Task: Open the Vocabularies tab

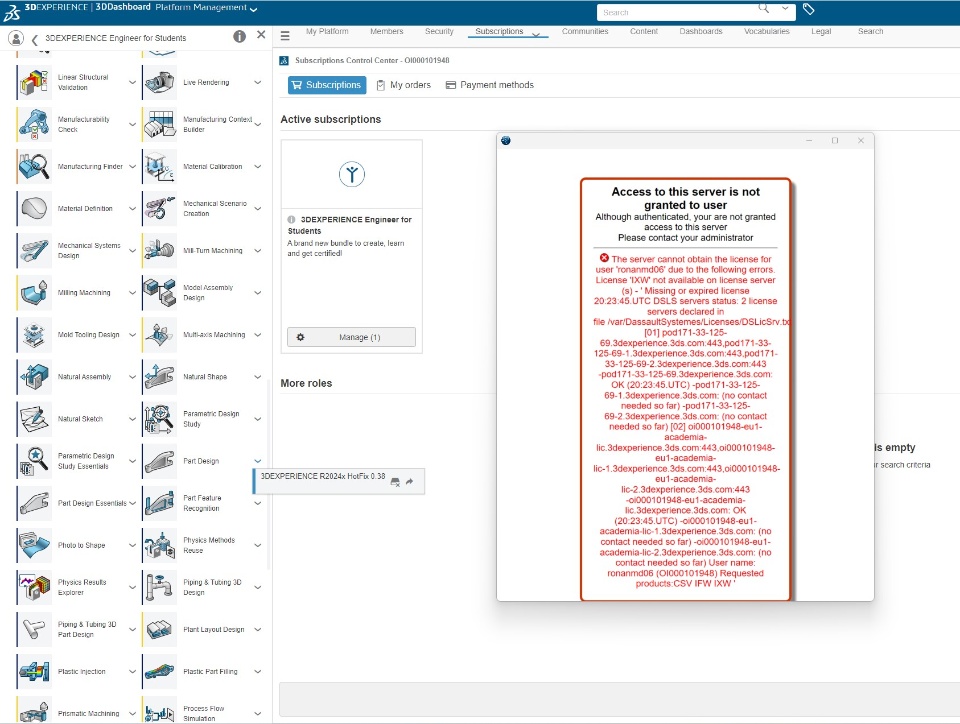Action: (x=767, y=31)
